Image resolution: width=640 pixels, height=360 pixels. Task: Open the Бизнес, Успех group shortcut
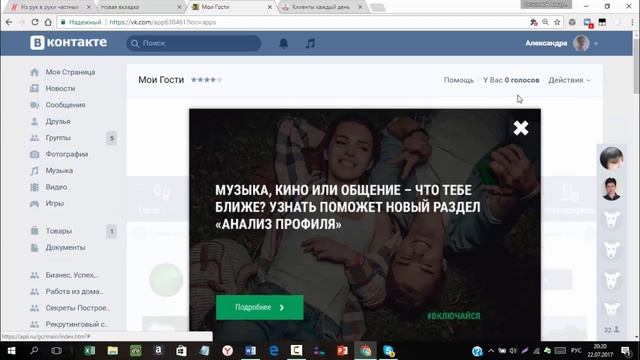72,275
